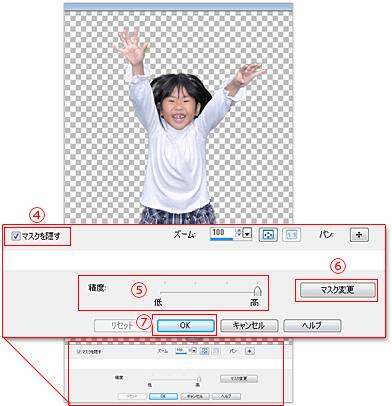Open ヘルプ button in enlarged panel
This screenshot has width=392, height=406.
(312, 325)
